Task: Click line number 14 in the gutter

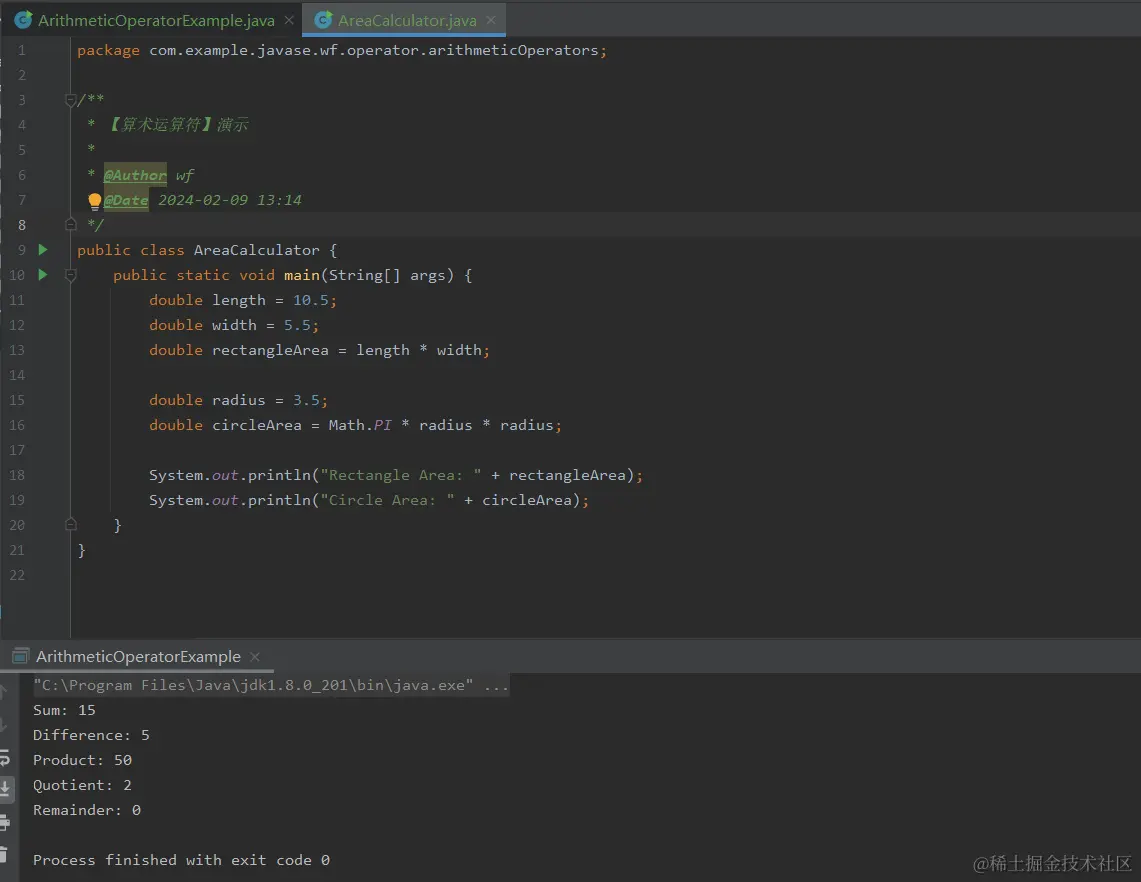Action: coord(17,375)
